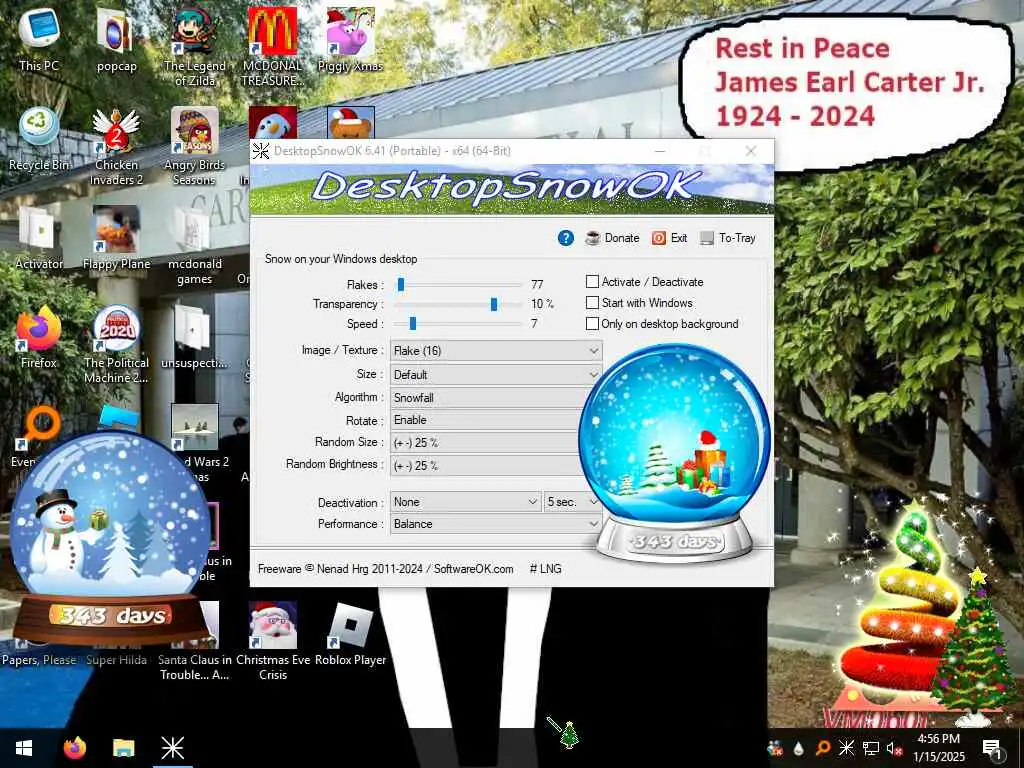Image resolution: width=1024 pixels, height=768 pixels.
Task: Select the Roblox Player shortcut
Action: coord(350,633)
